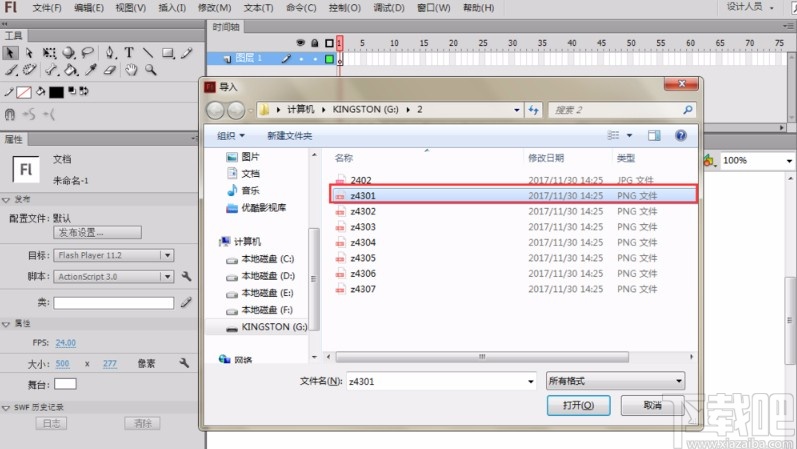Toggle show all layers as outlines
The height and width of the screenshot is (449, 797).
[x=329, y=43]
